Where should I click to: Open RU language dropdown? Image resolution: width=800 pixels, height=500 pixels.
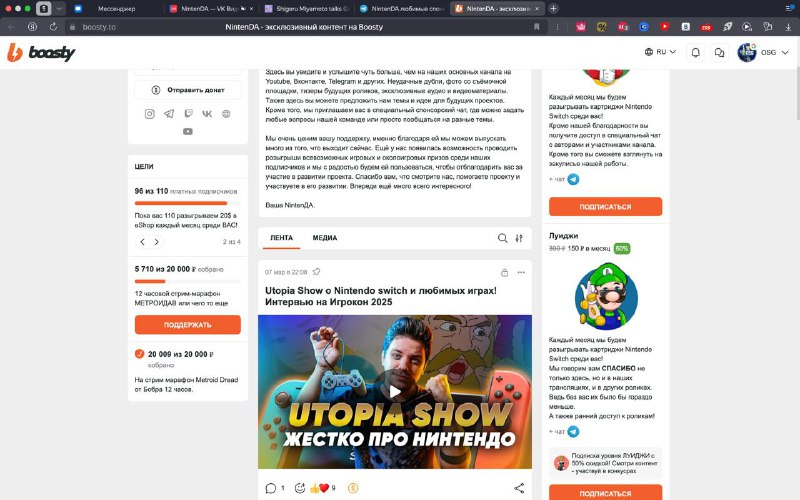(x=660, y=52)
